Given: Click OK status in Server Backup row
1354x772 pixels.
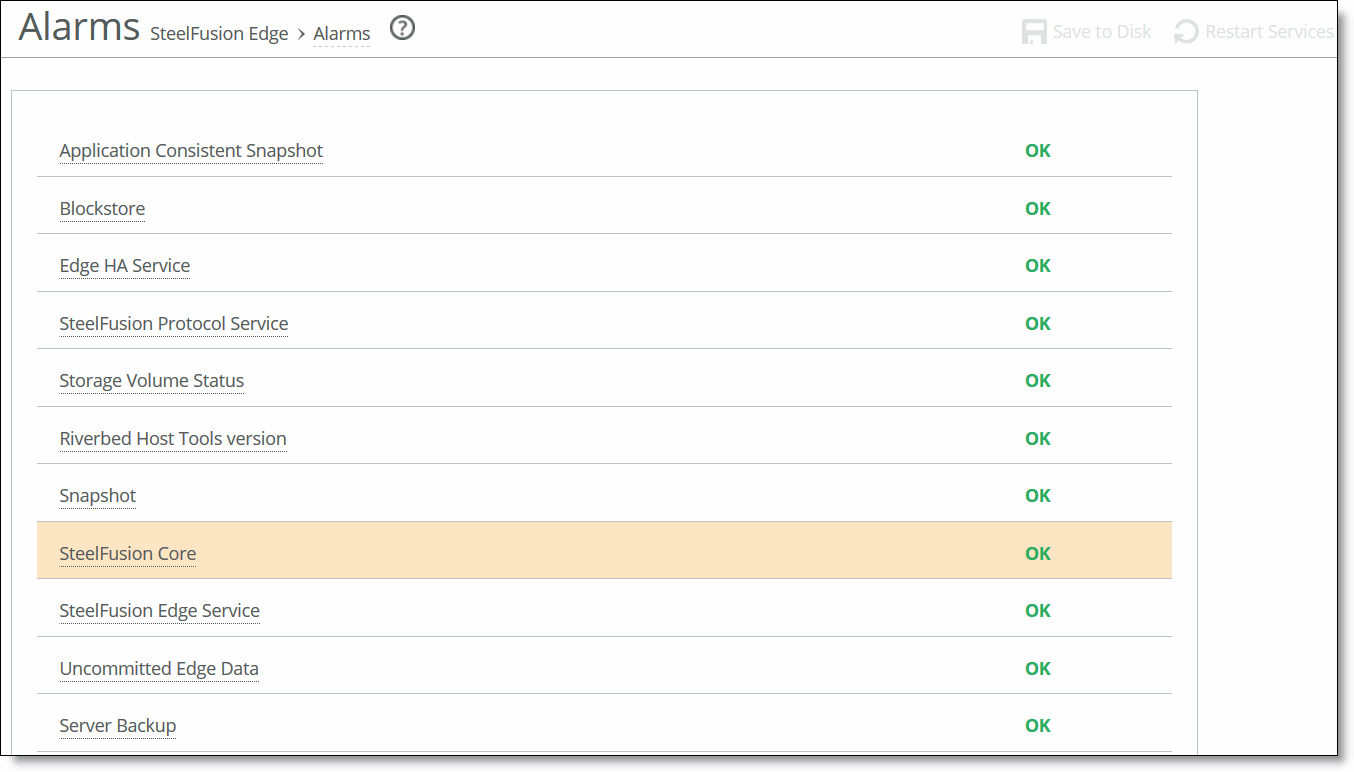Looking at the screenshot, I should pyautogui.click(x=1038, y=726).
